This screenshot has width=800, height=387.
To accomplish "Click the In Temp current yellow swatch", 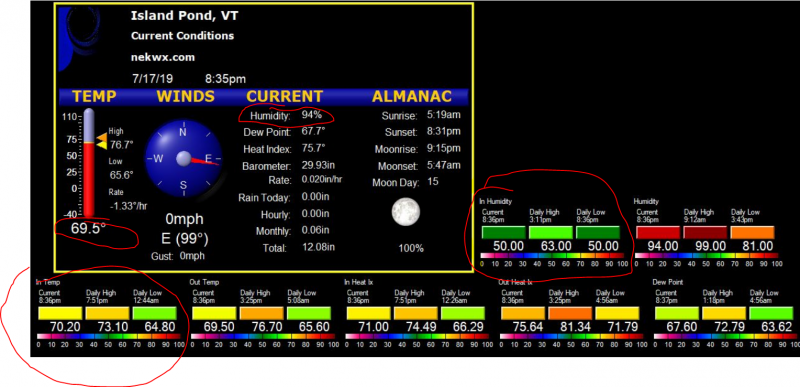I will click(x=60, y=313).
